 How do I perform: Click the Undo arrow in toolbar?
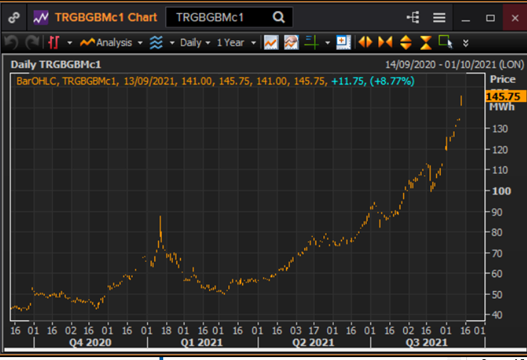click(12, 43)
